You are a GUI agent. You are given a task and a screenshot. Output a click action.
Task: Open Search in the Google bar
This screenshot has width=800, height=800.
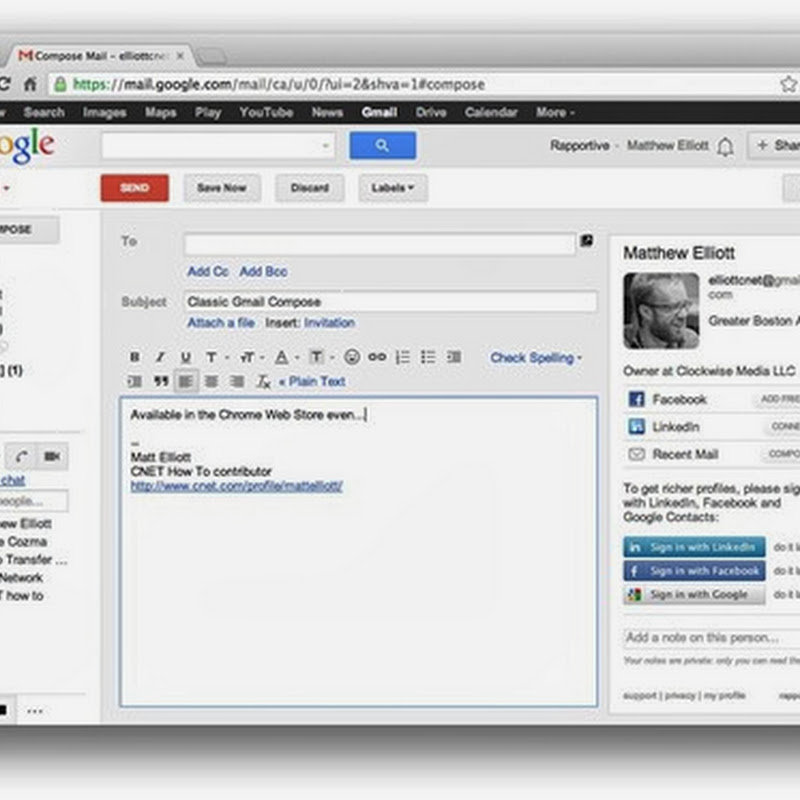[x=44, y=112]
